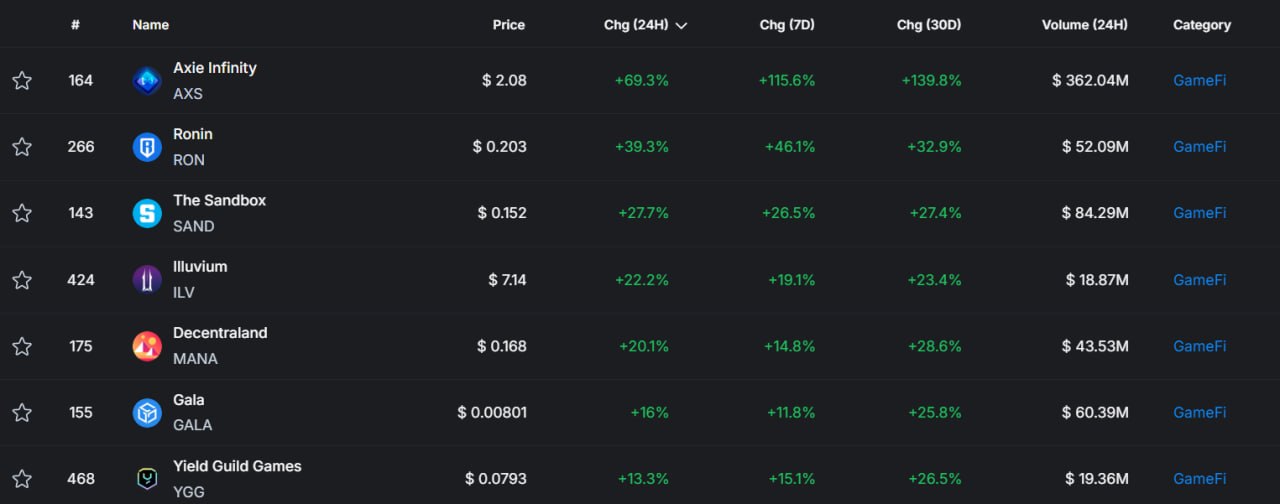This screenshot has height=504, width=1280.
Task: Click the Axie Infinity coin logo
Action: pos(147,81)
